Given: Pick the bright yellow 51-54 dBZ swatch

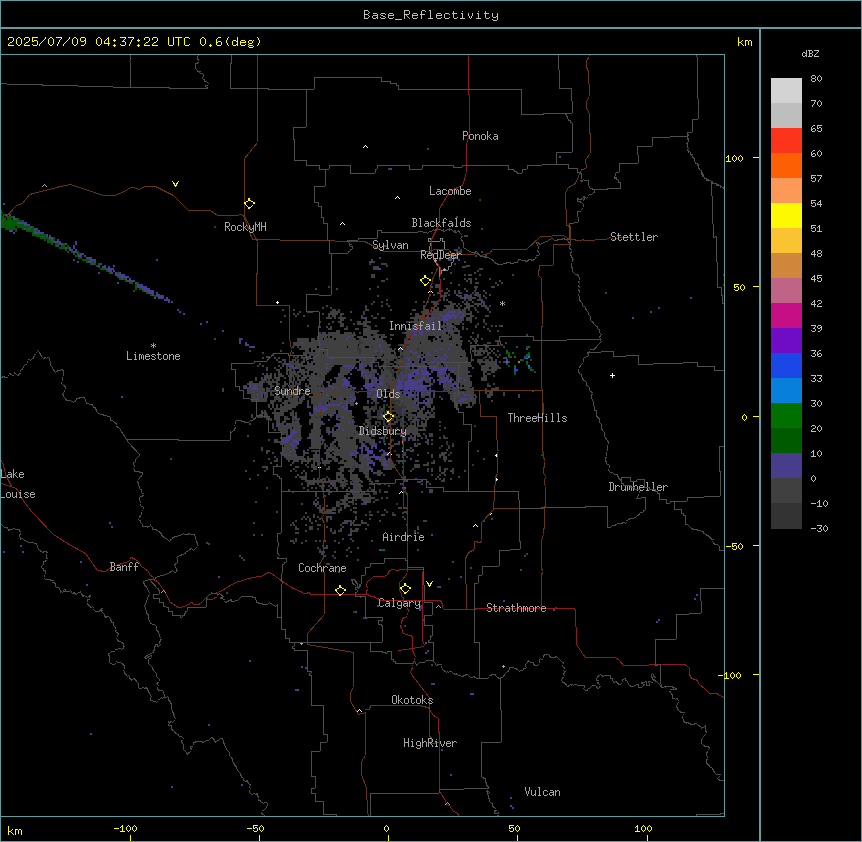Looking at the screenshot, I should [786, 215].
